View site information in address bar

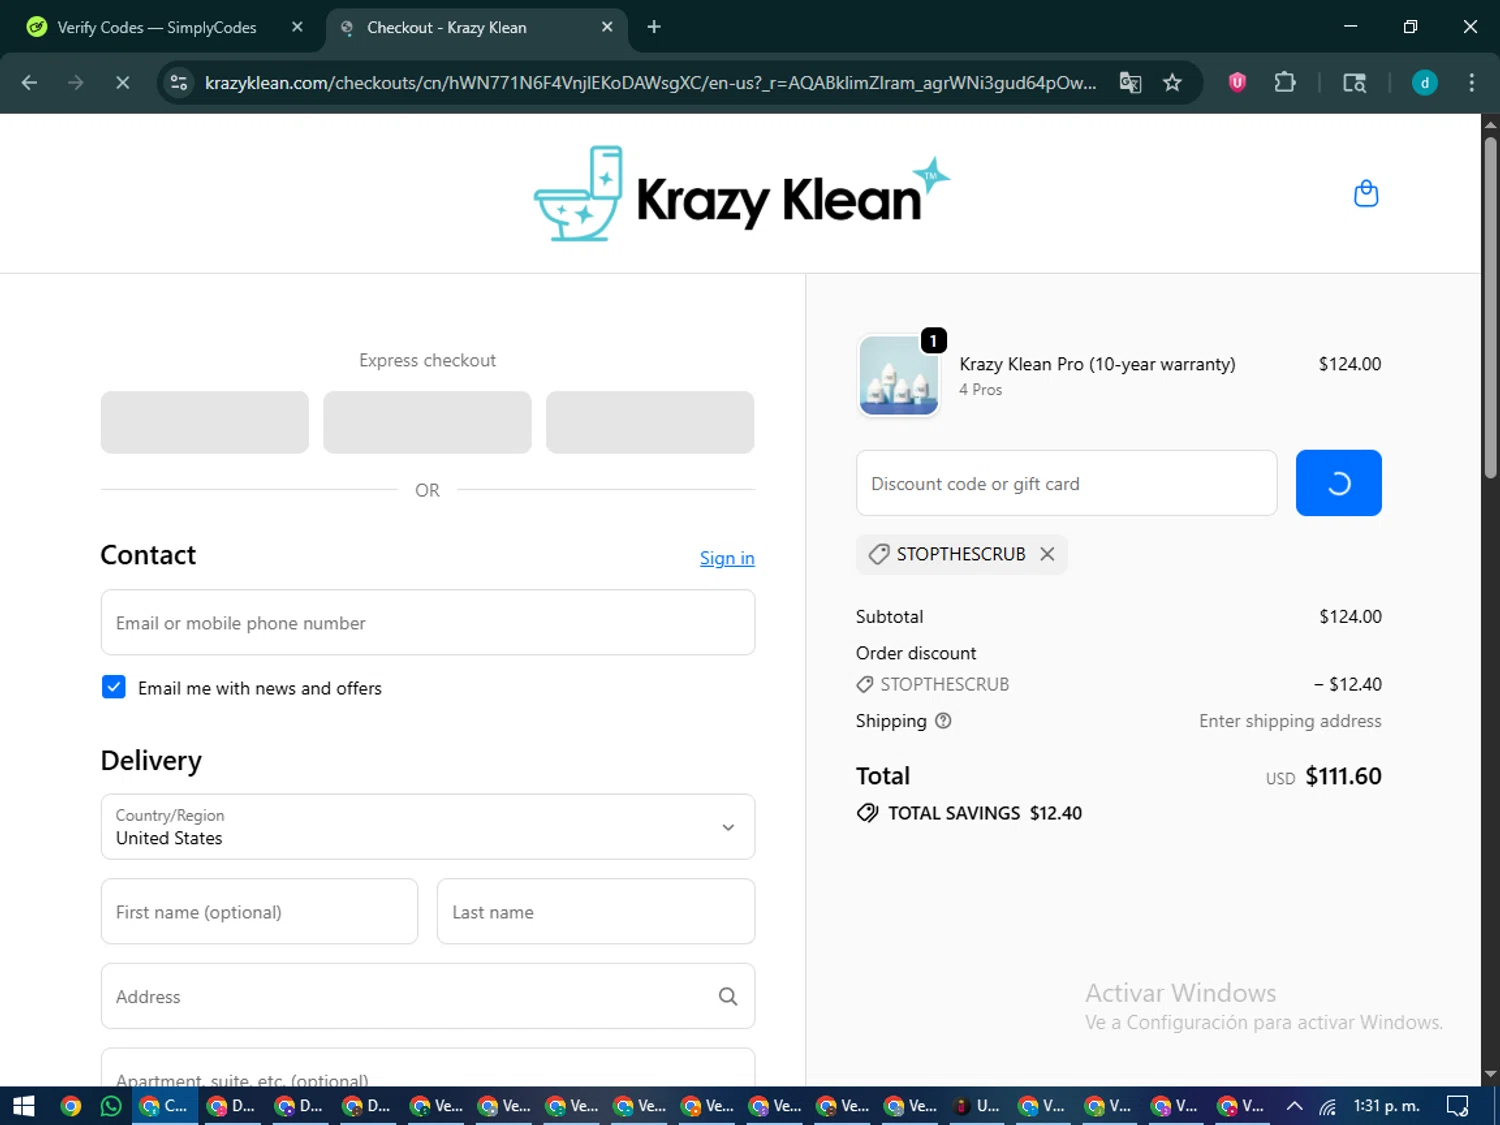click(179, 83)
